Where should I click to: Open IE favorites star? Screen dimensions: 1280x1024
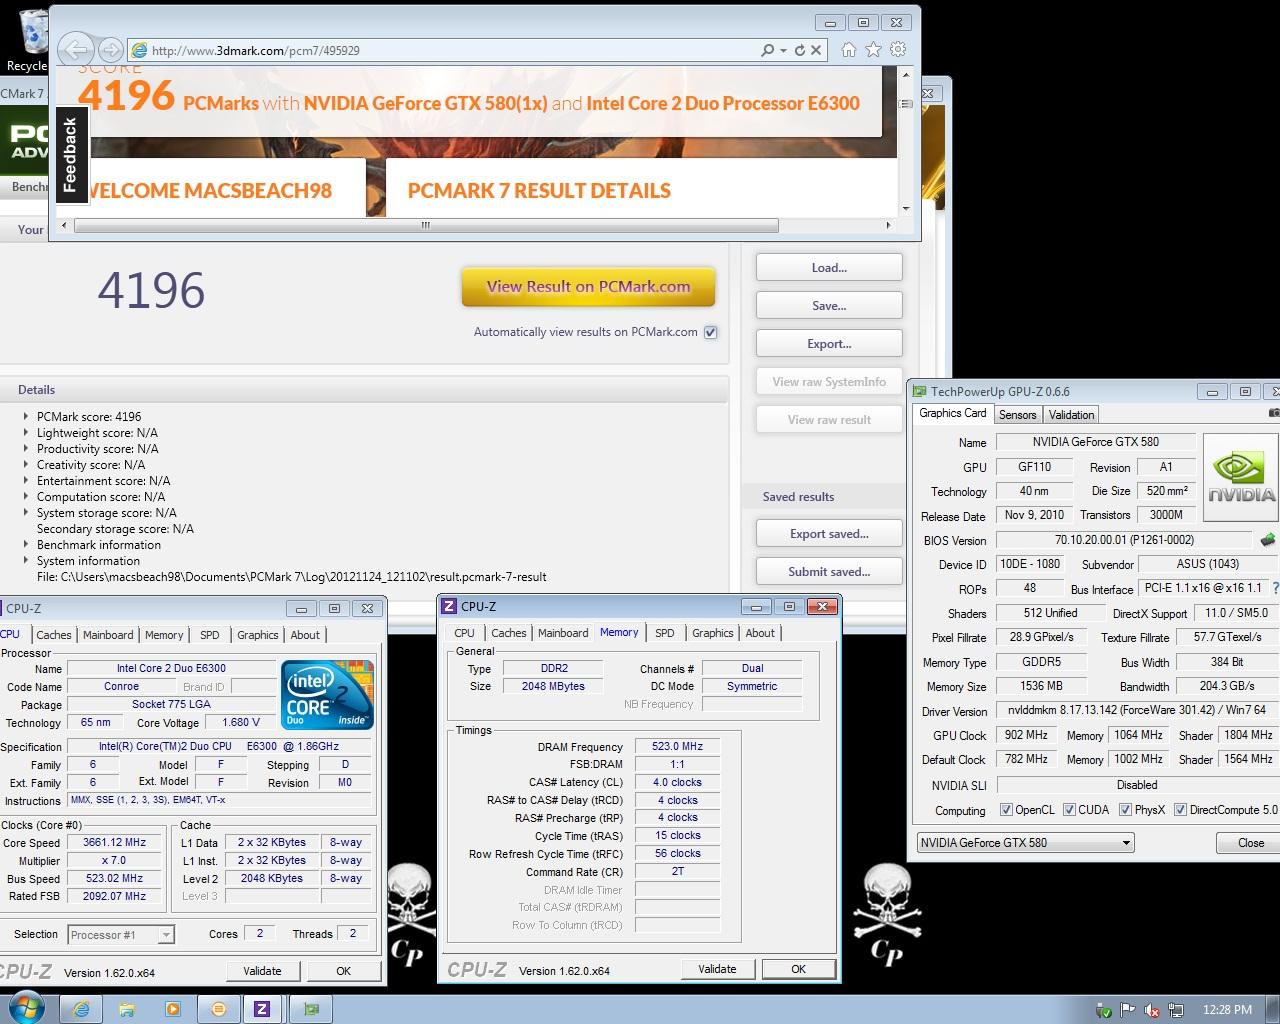coord(873,49)
